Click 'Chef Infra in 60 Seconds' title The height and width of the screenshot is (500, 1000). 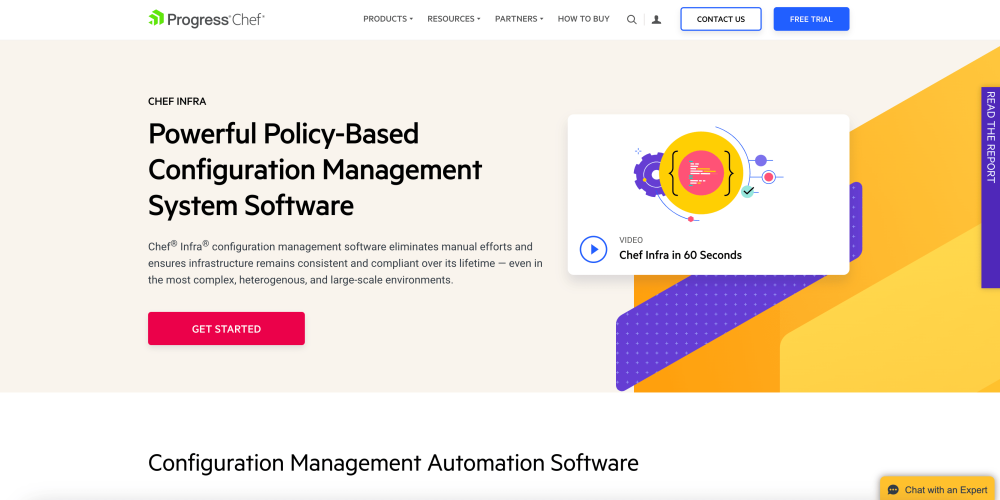(x=680, y=255)
